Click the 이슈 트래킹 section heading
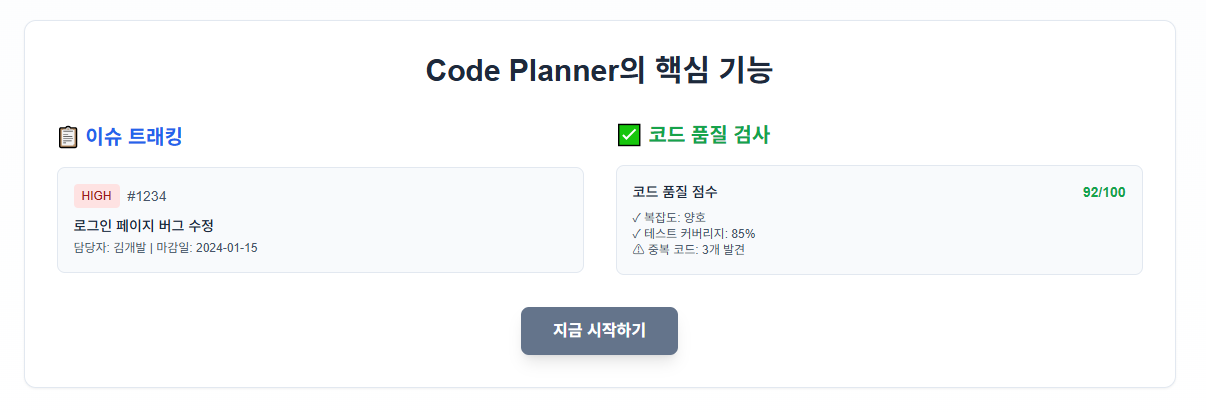Screen dimensions: 1206x413 134,137
